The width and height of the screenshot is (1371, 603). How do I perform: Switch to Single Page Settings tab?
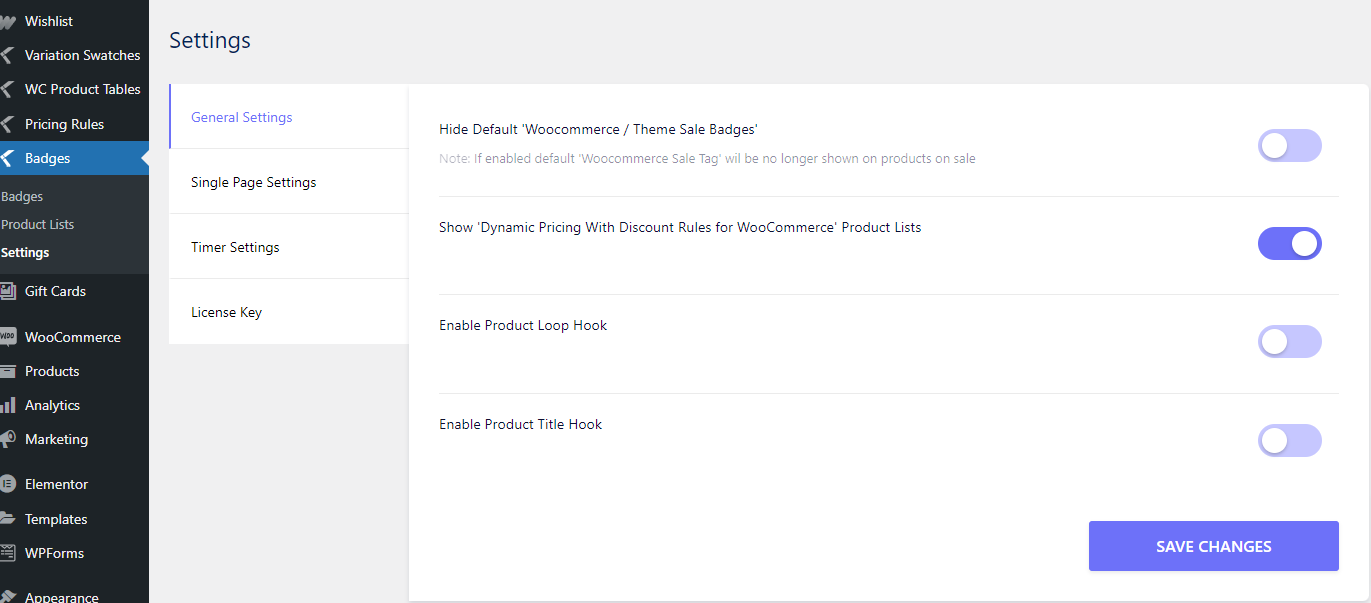[289, 182]
